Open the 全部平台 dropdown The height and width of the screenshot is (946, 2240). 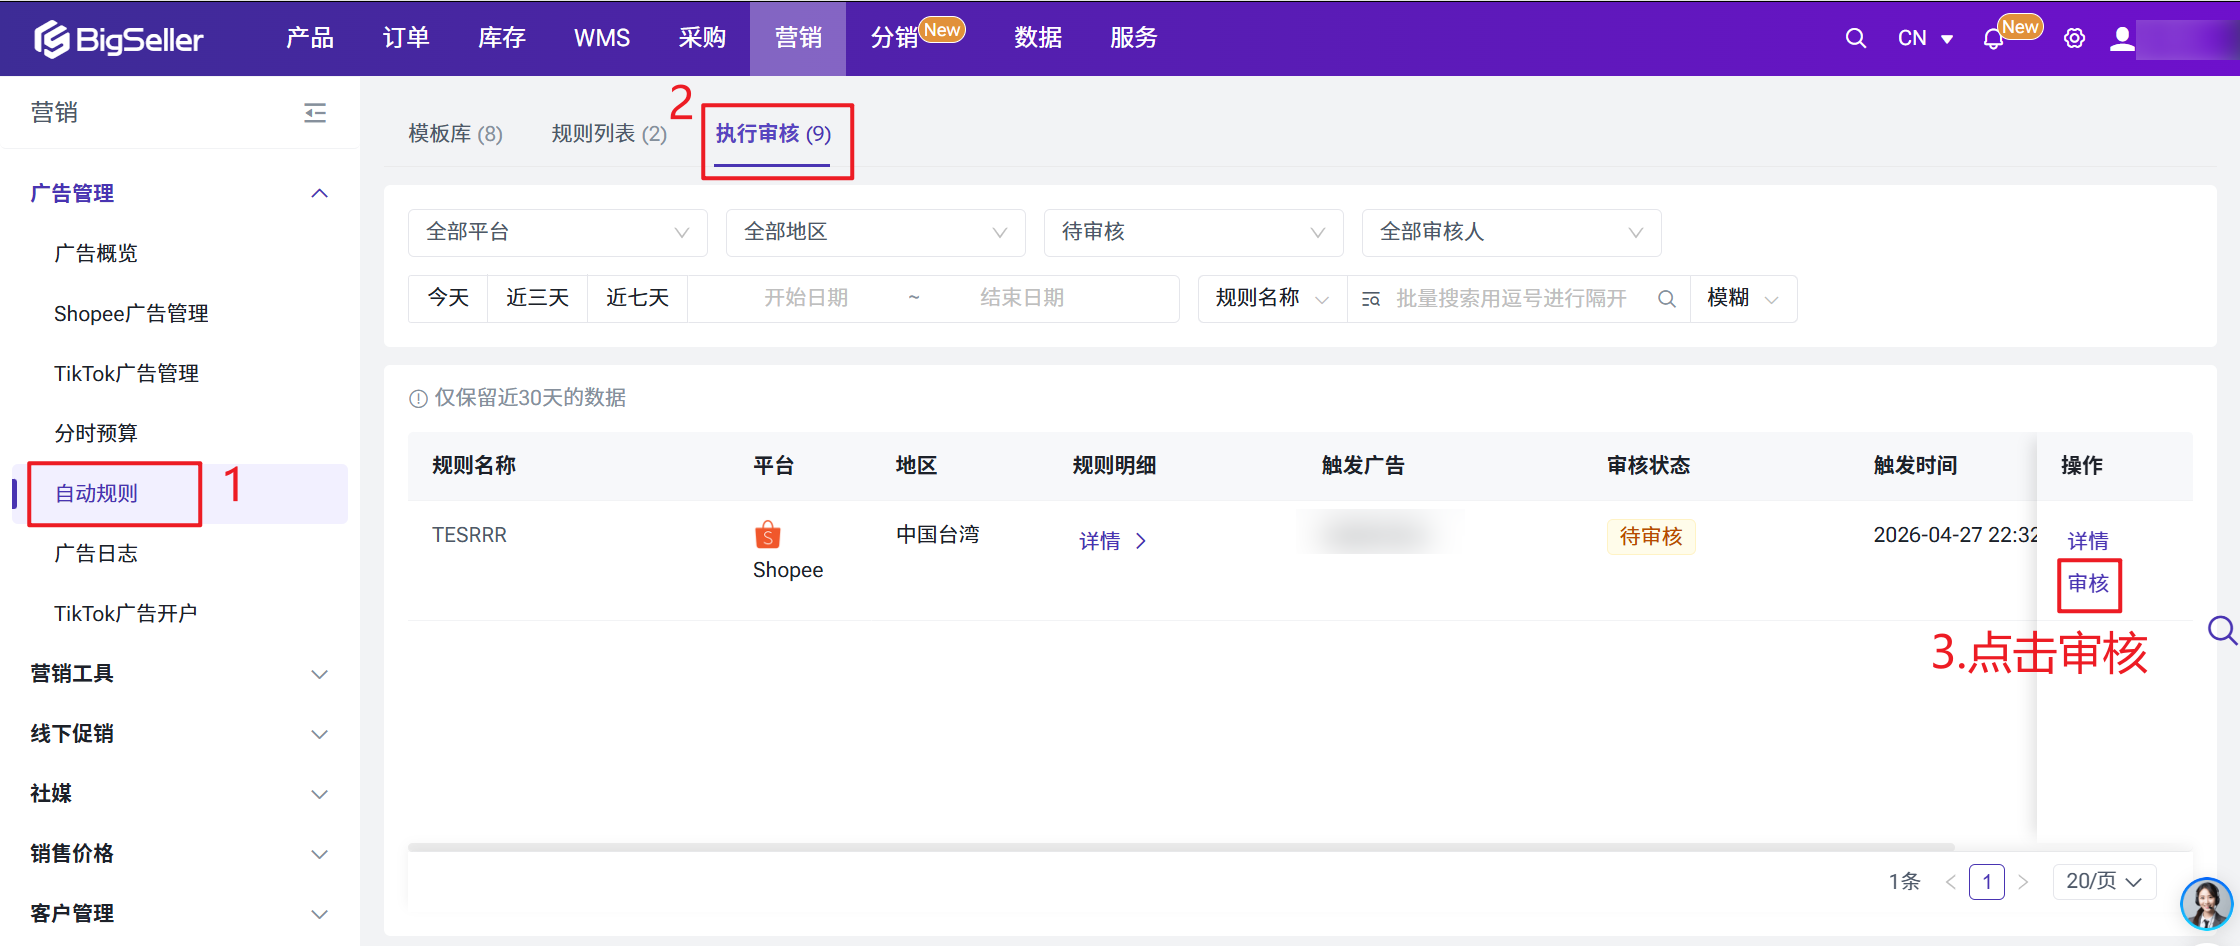557,232
